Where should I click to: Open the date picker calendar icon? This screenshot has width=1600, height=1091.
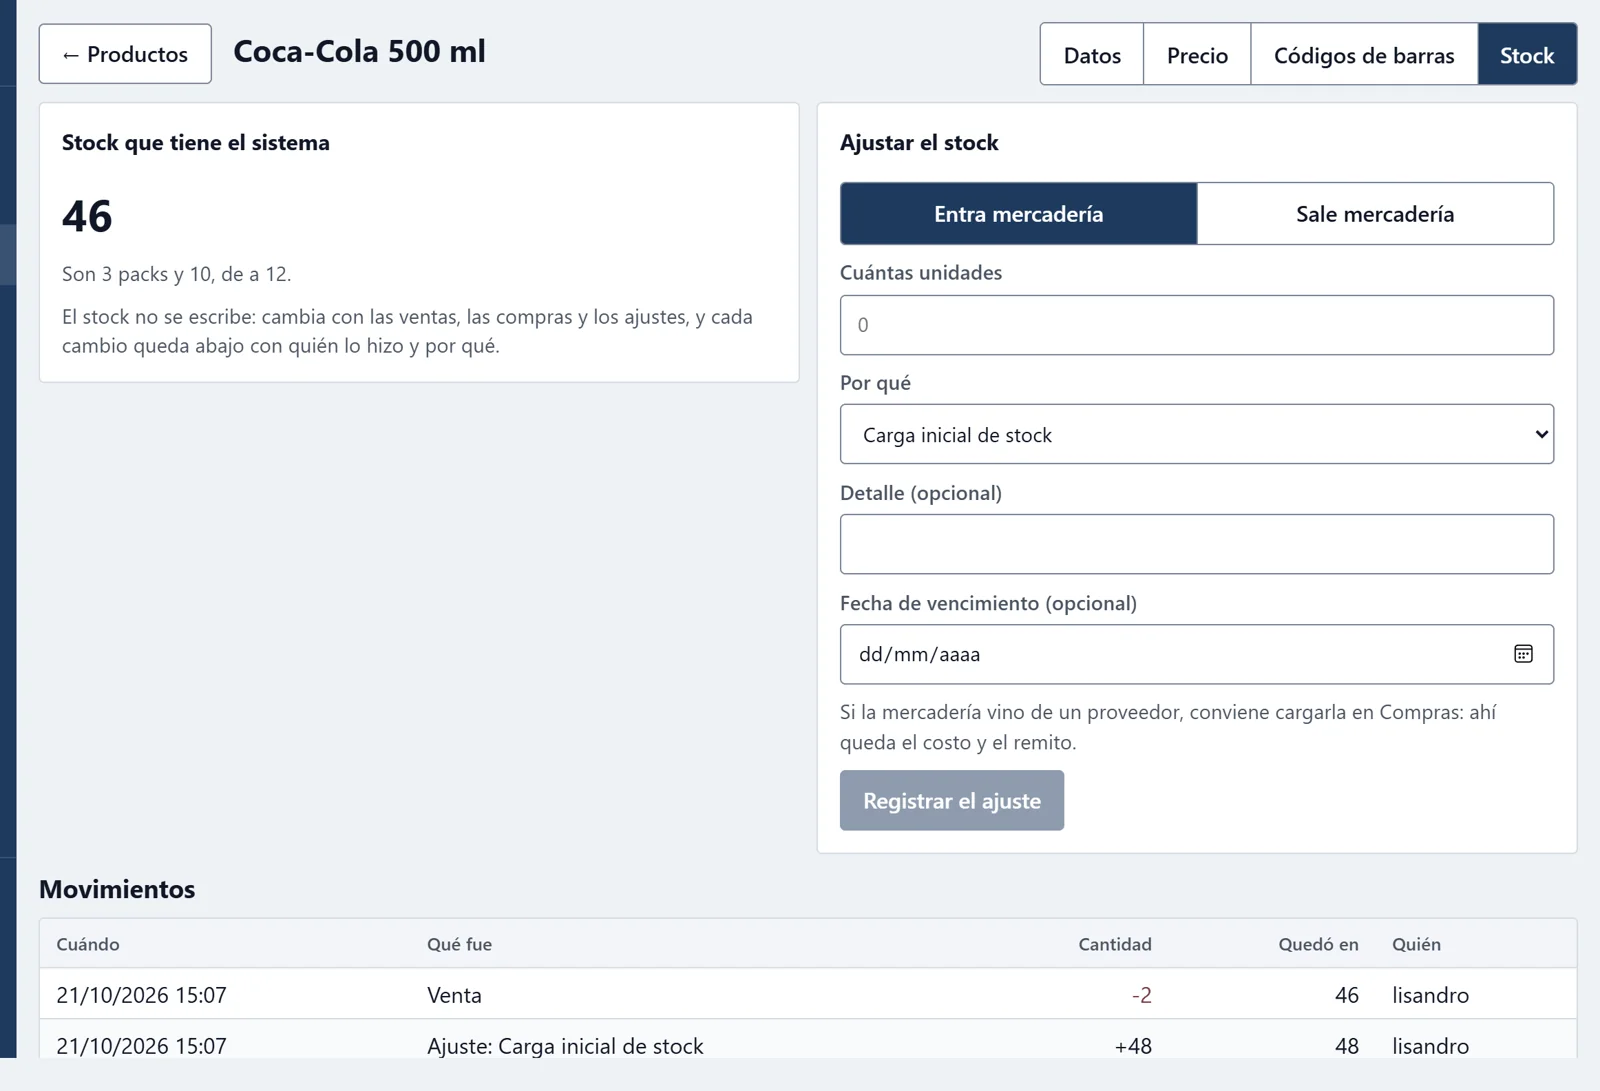pos(1523,654)
